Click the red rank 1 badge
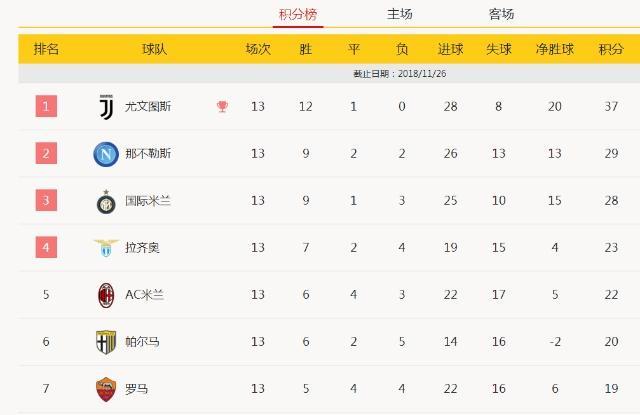The width and height of the screenshot is (640, 415). 47,106
